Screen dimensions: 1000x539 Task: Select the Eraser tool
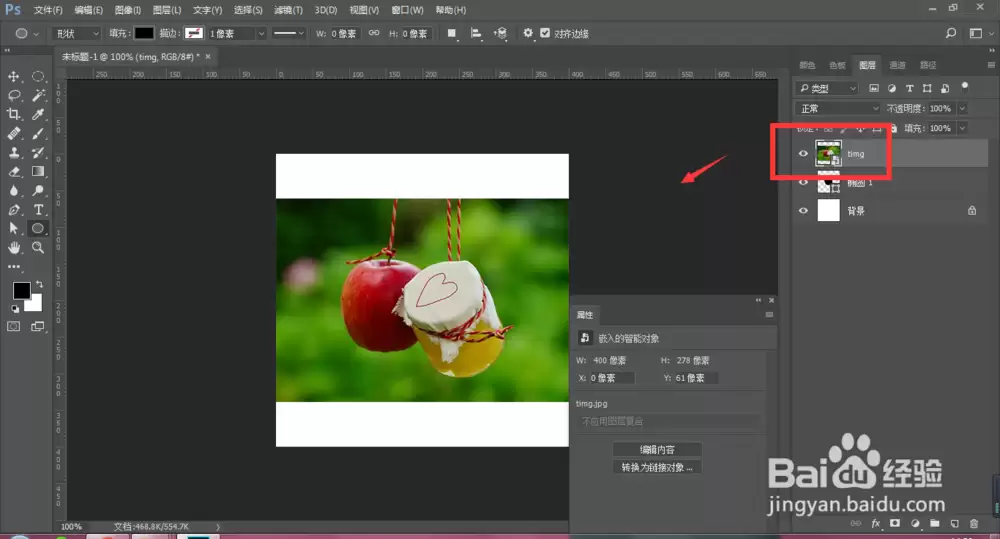tap(13, 172)
